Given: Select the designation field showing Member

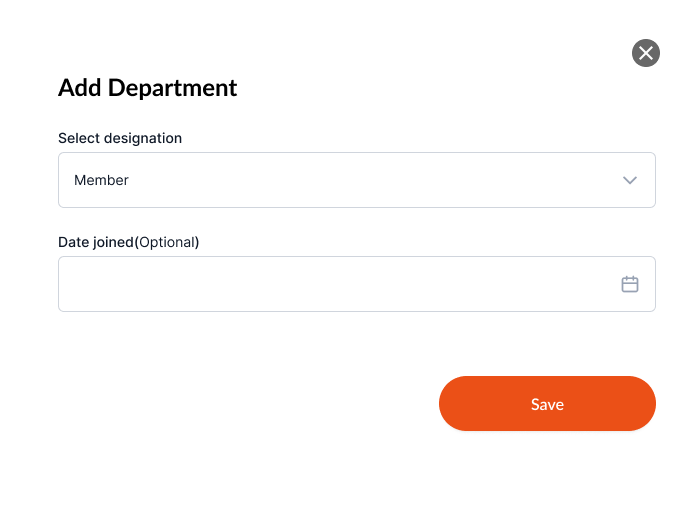Looking at the screenshot, I should (x=356, y=180).
